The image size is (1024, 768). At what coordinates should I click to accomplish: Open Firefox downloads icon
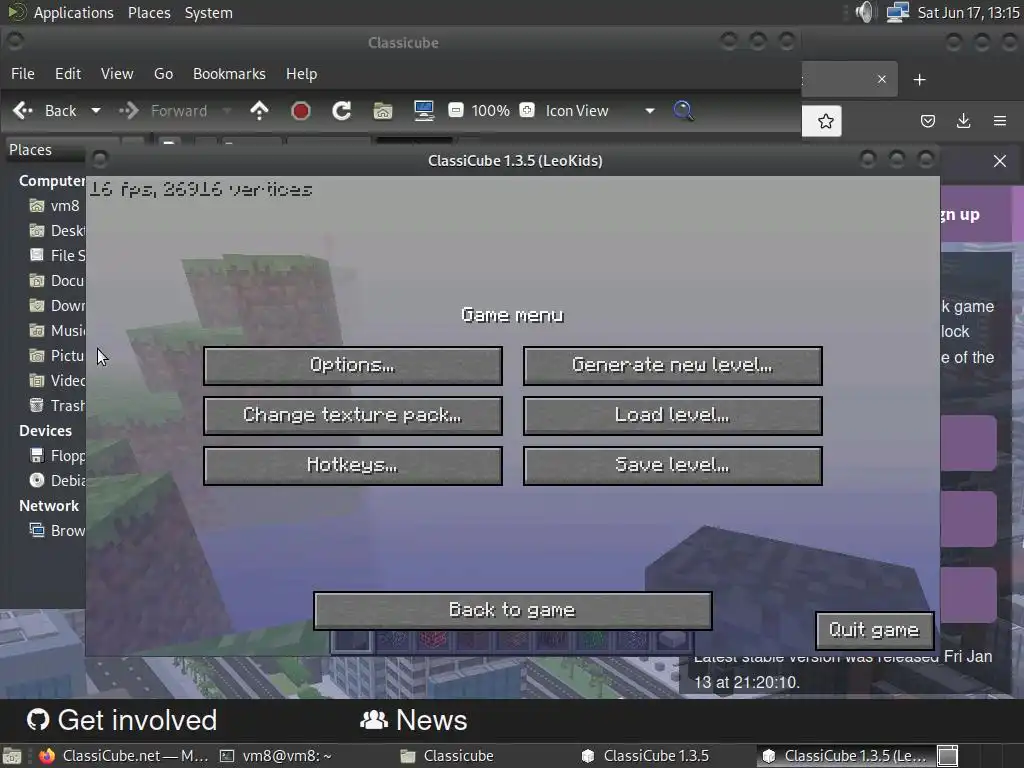click(x=964, y=121)
